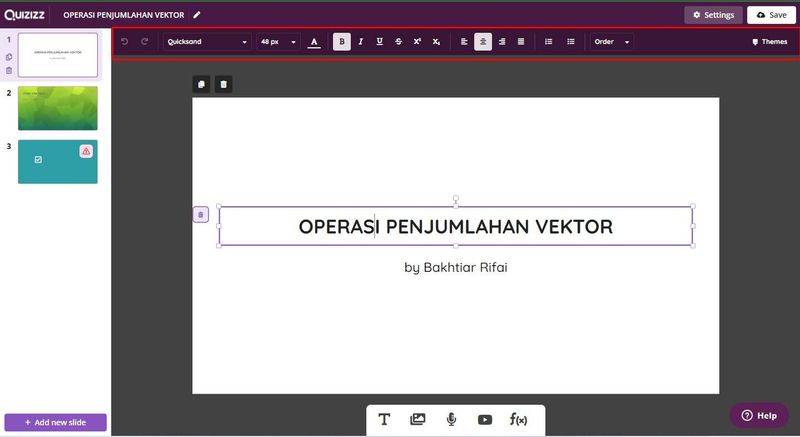Toggle bold formatting
Viewport: 800px width, 437px height.
342,42
